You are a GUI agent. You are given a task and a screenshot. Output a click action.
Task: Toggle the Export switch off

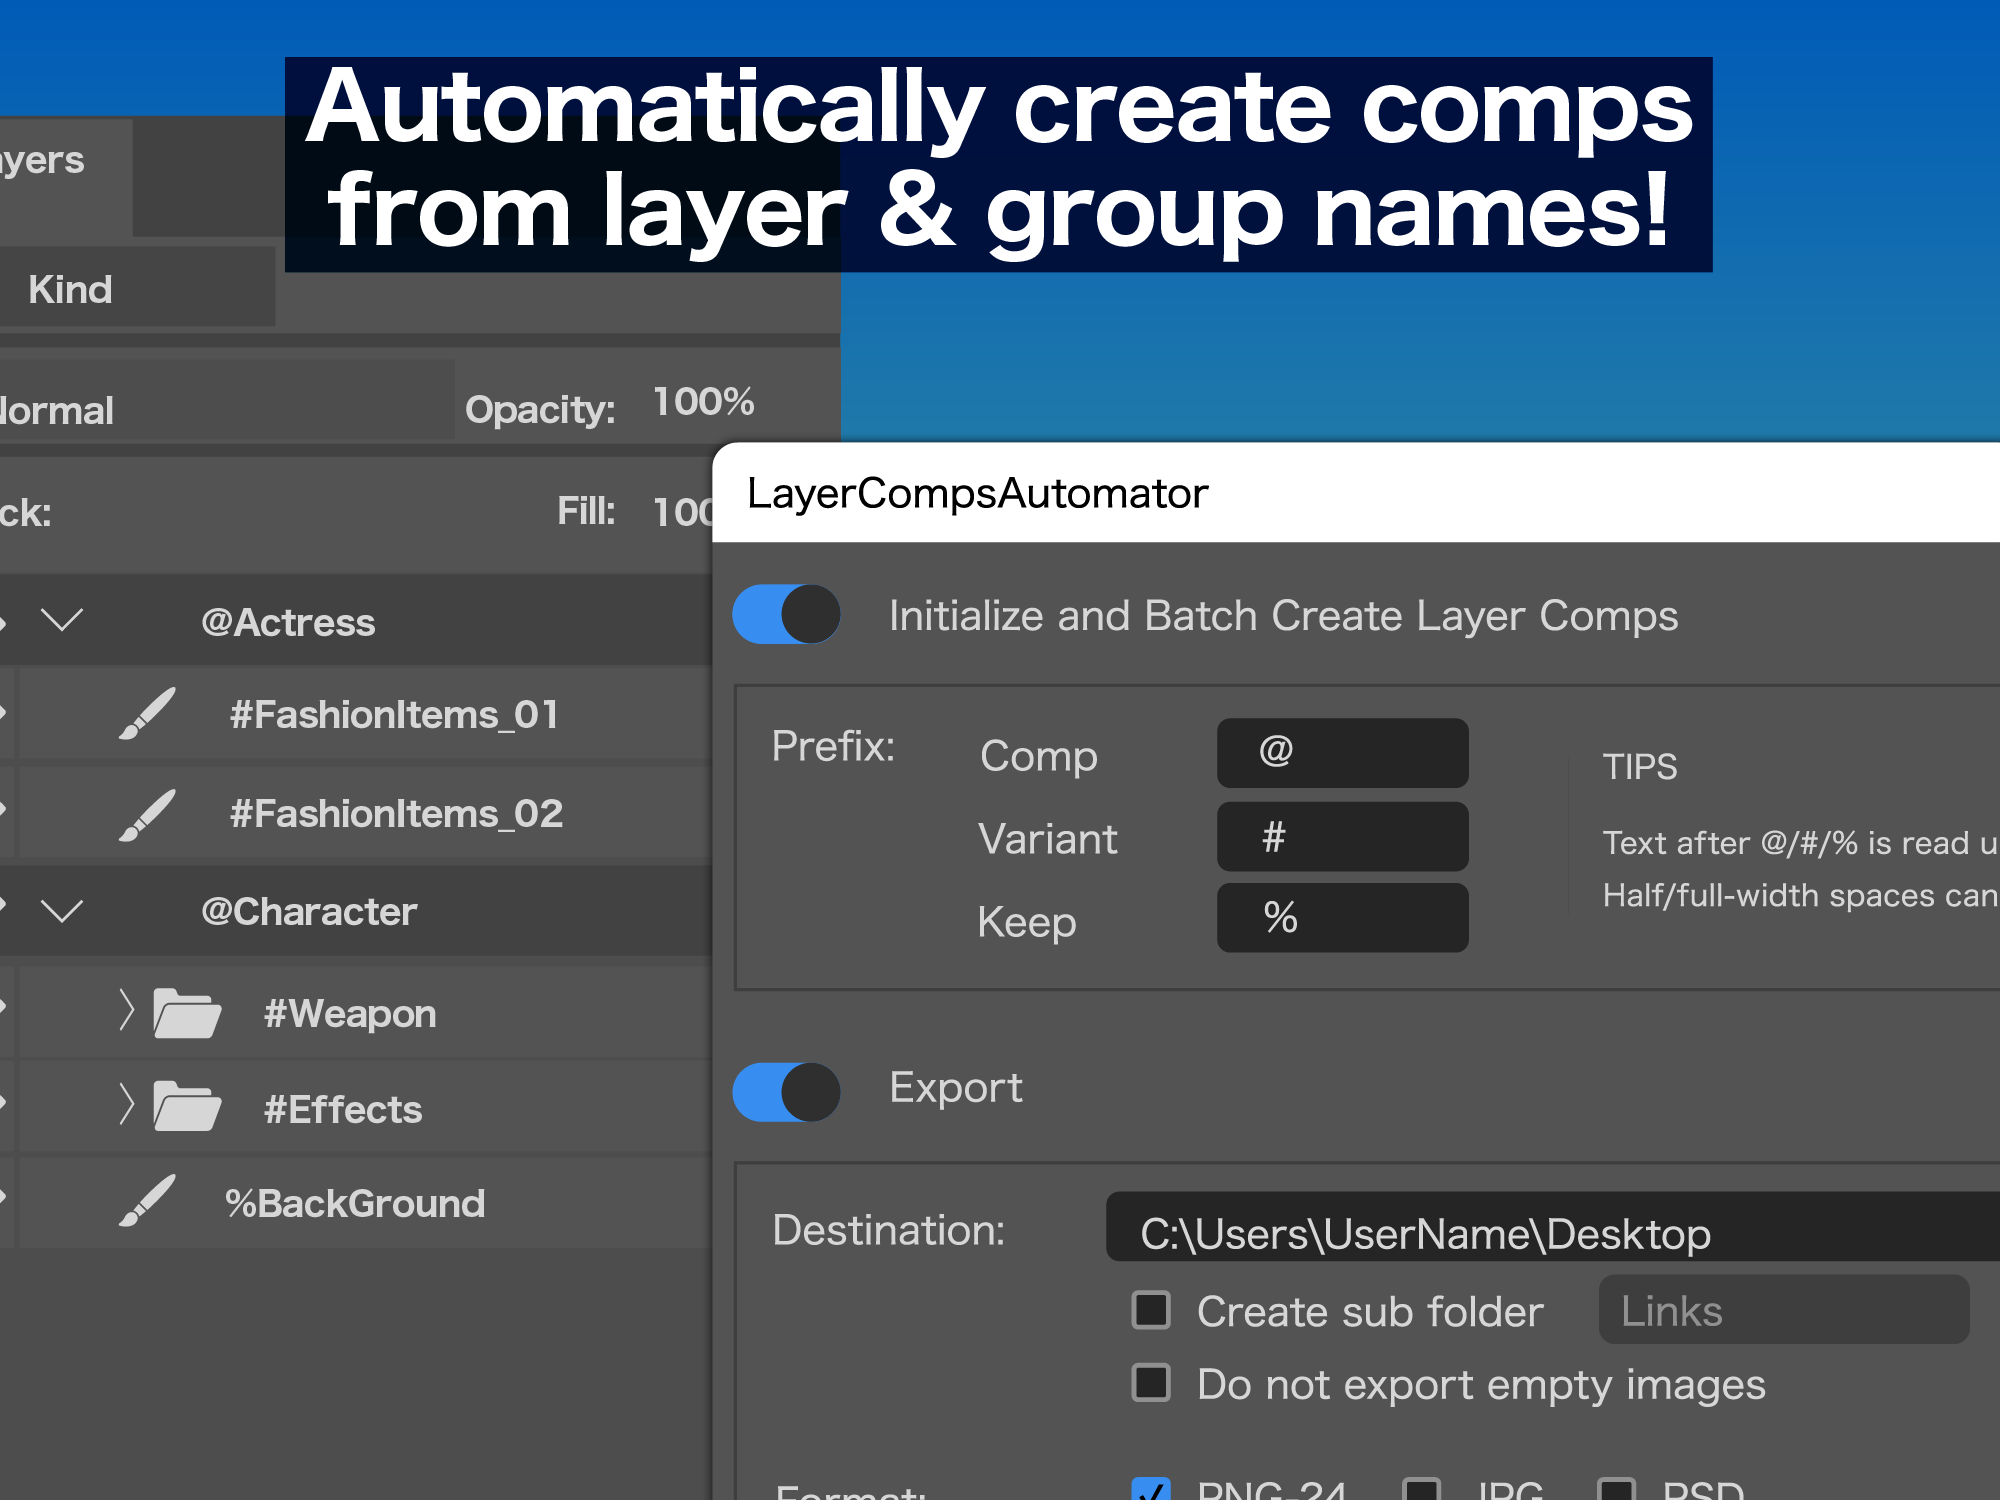point(787,1092)
